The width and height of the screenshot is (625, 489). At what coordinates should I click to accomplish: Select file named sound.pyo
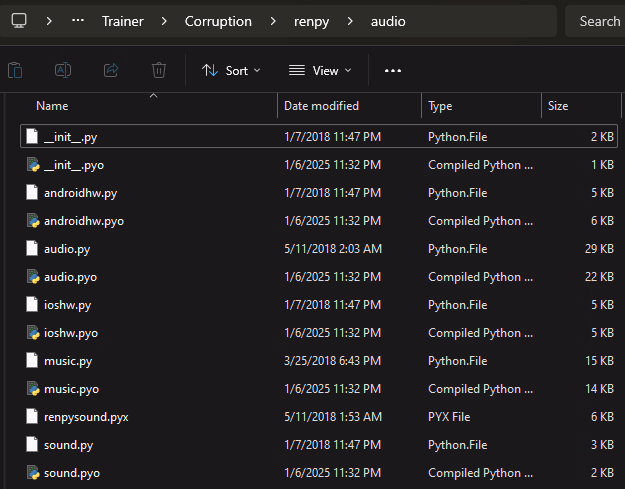point(72,473)
